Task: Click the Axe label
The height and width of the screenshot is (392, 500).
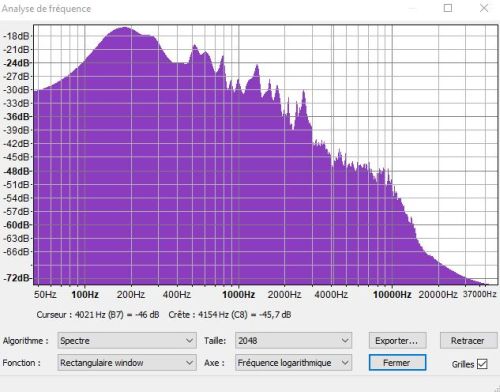Action: tap(214, 363)
